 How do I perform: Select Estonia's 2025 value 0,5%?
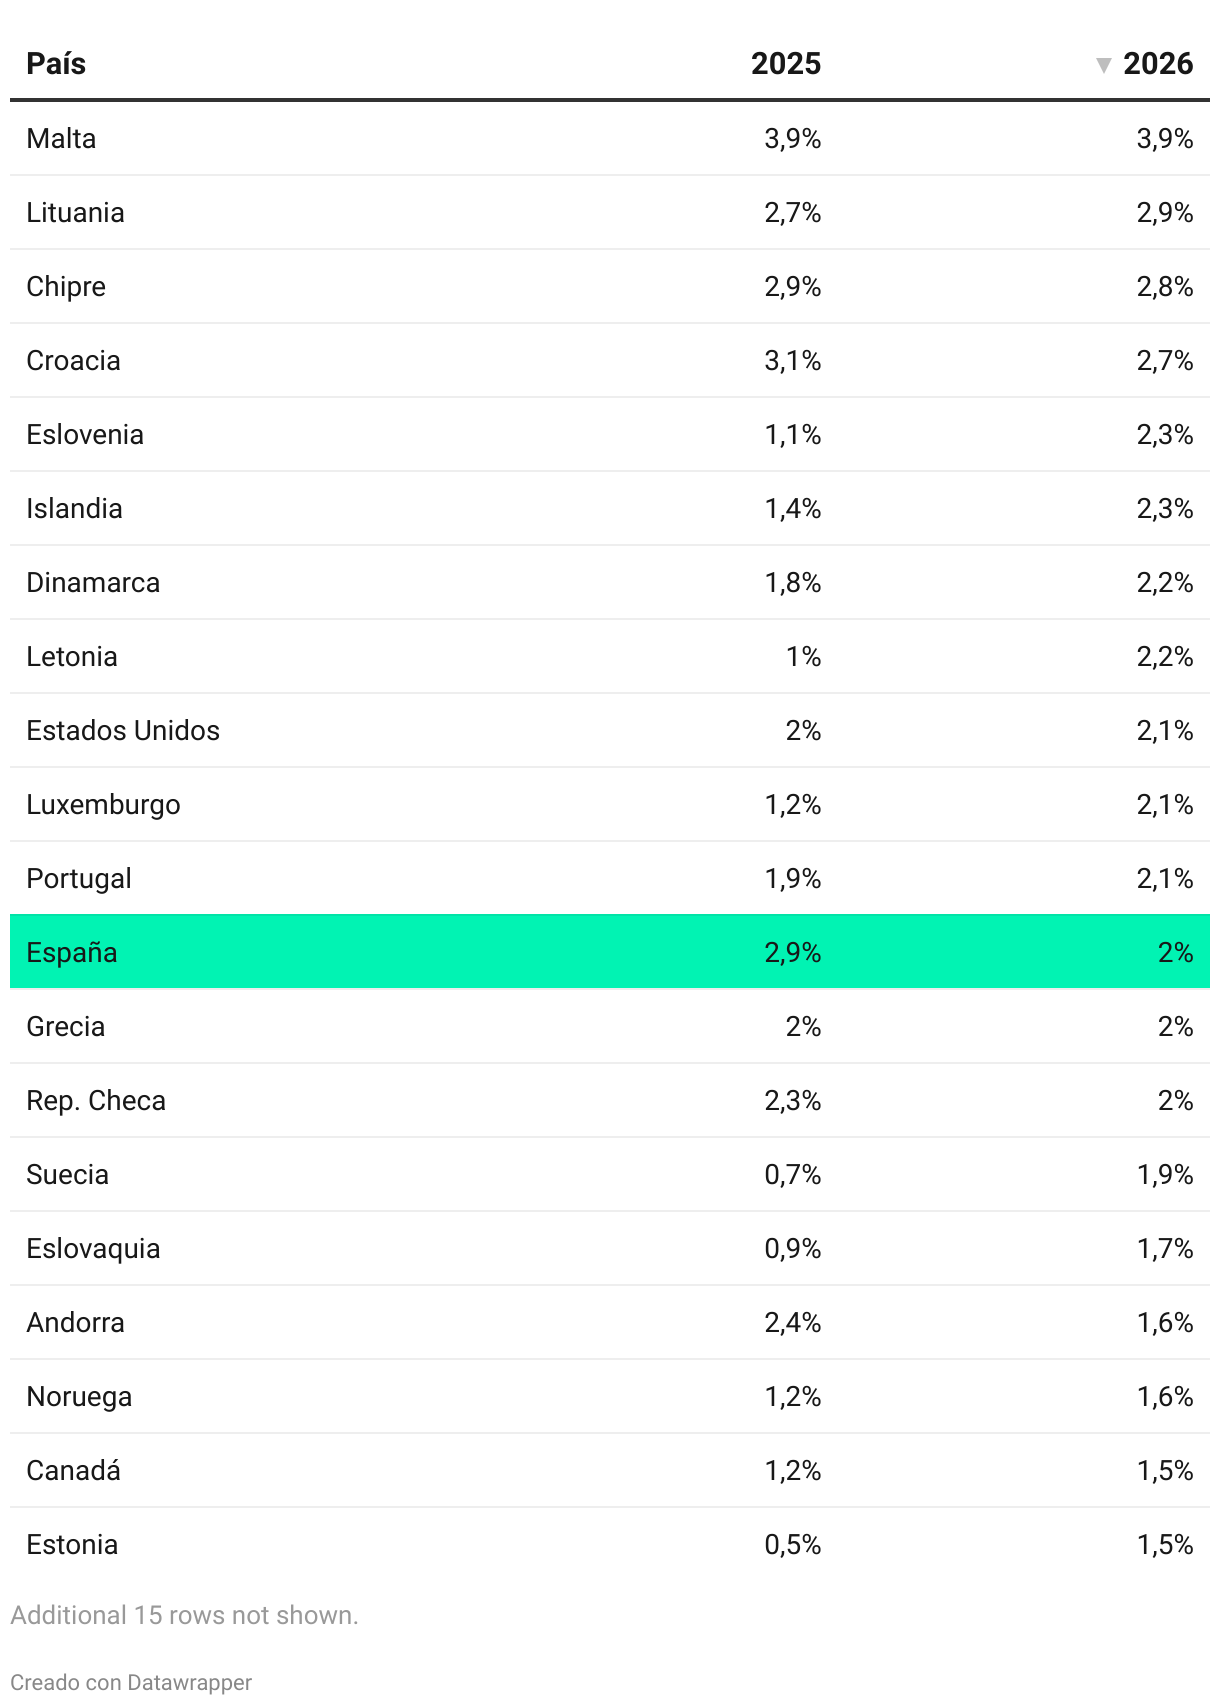(793, 1544)
